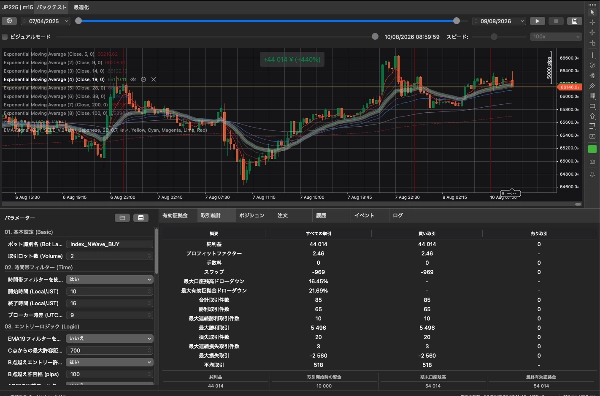Open the R entry permission dropdown above pips field
The image size is (600, 396).
coord(110,362)
